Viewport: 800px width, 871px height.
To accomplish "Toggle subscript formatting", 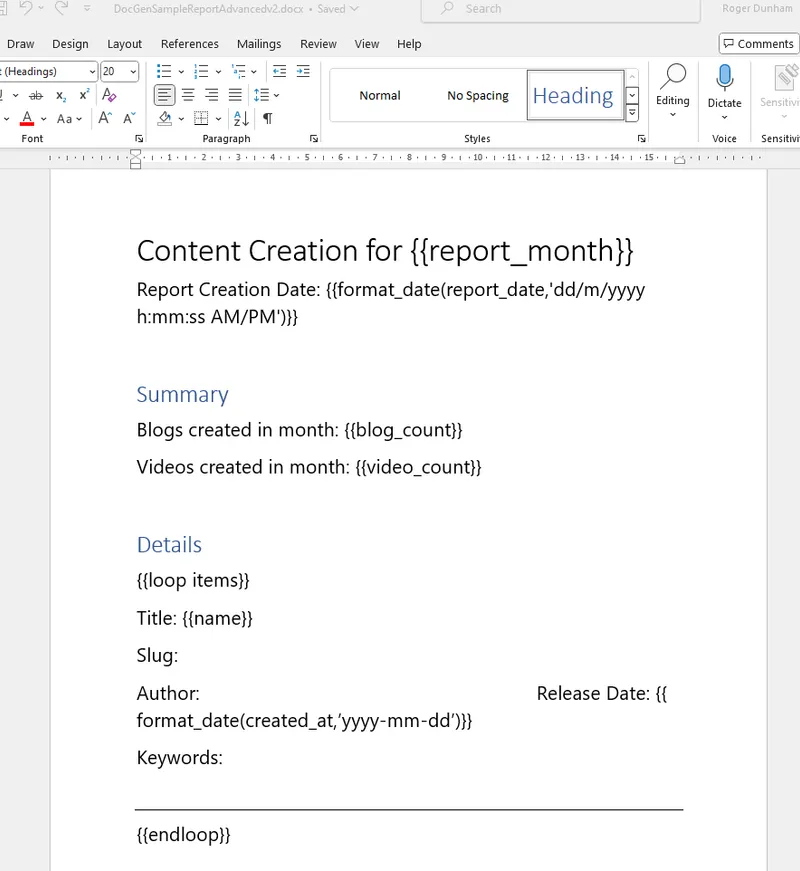I will tap(61, 95).
